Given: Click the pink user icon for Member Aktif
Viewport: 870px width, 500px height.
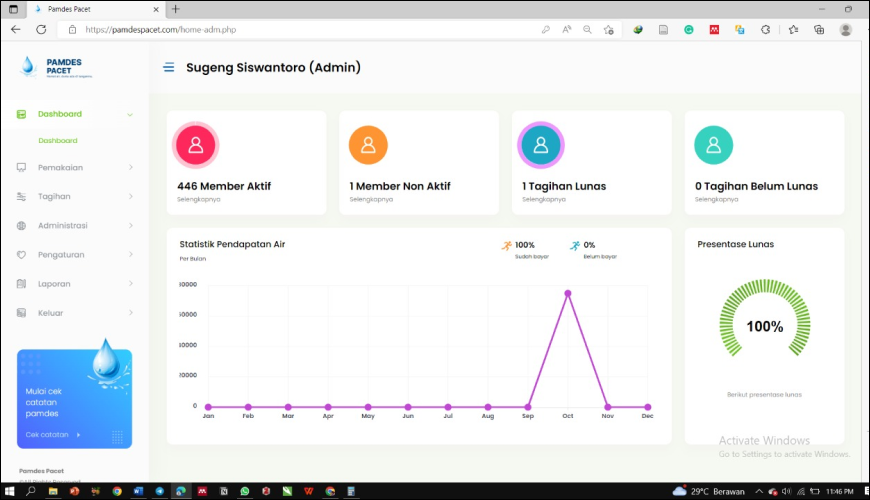Looking at the screenshot, I should pos(196,146).
